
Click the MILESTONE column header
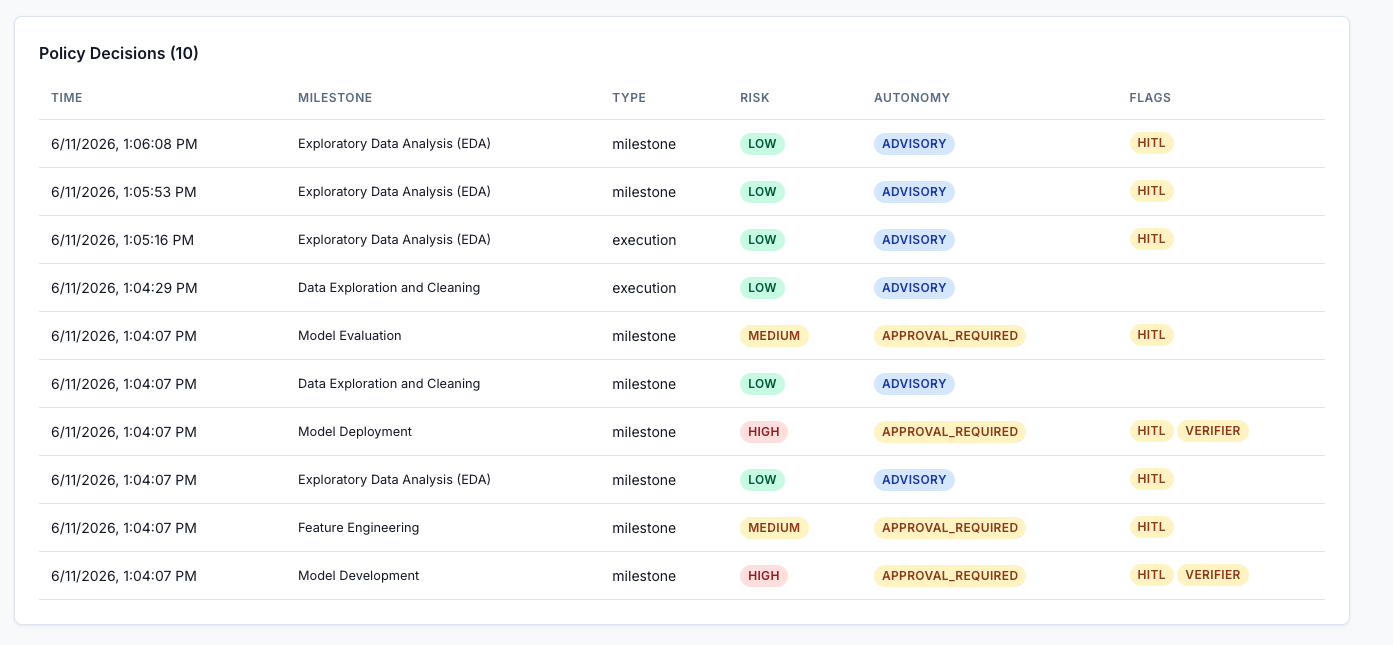(335, 98)
